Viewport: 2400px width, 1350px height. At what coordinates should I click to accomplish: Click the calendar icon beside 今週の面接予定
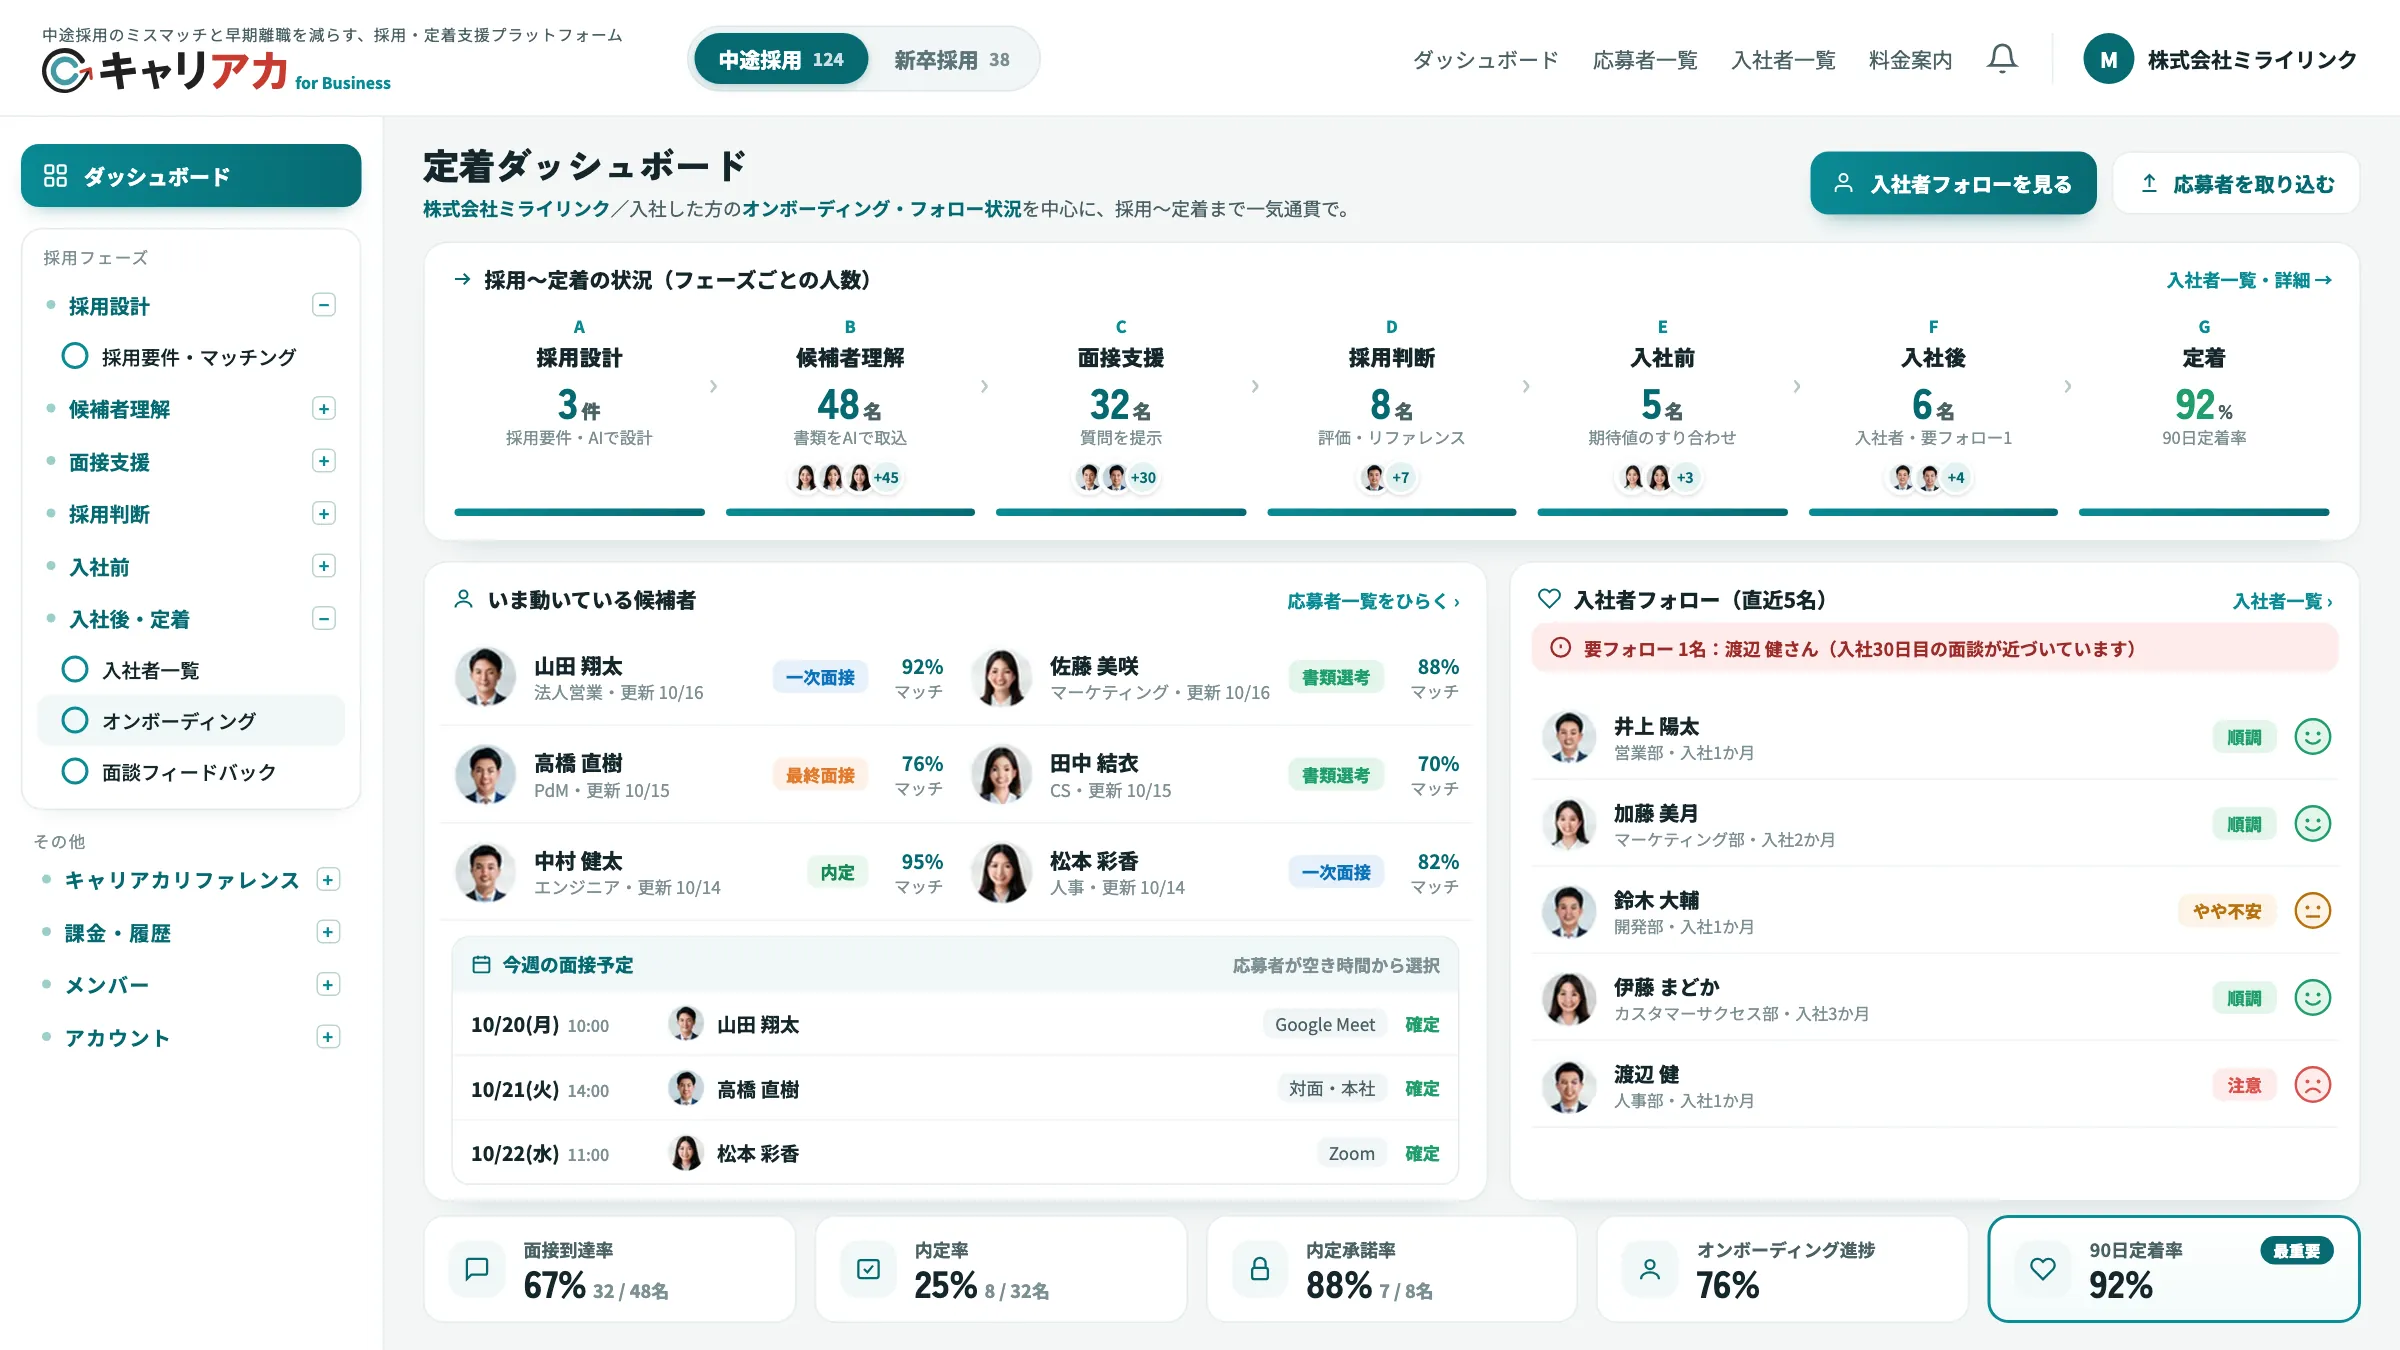click(481, 964)
